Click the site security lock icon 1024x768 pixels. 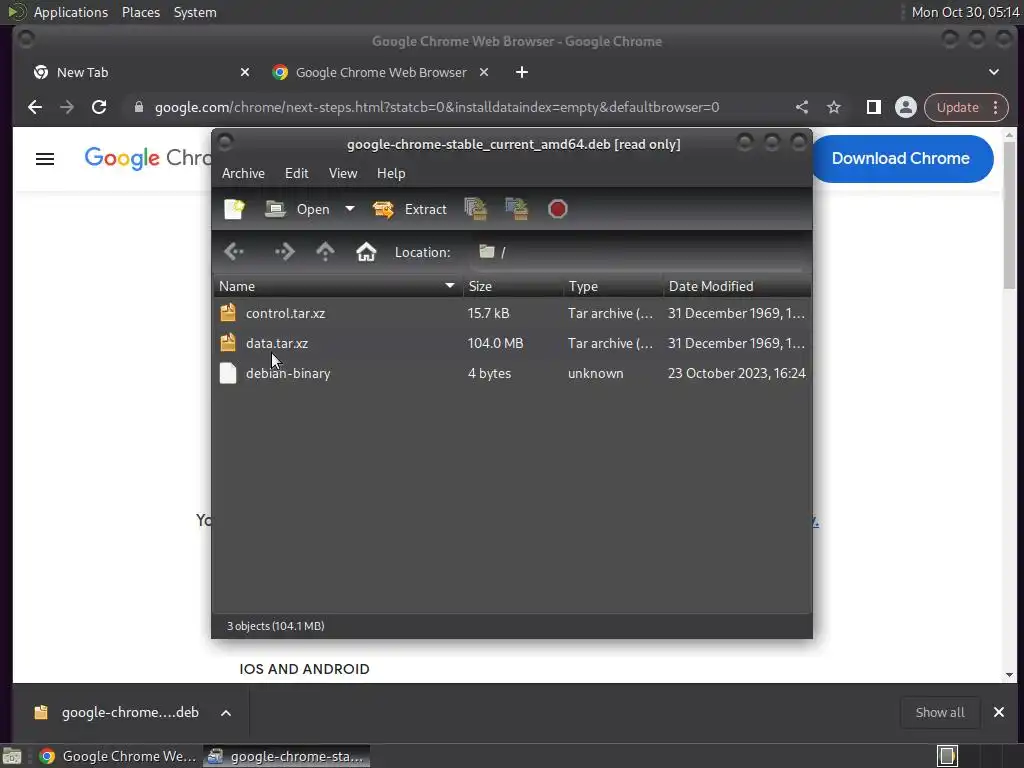[138, 107]
